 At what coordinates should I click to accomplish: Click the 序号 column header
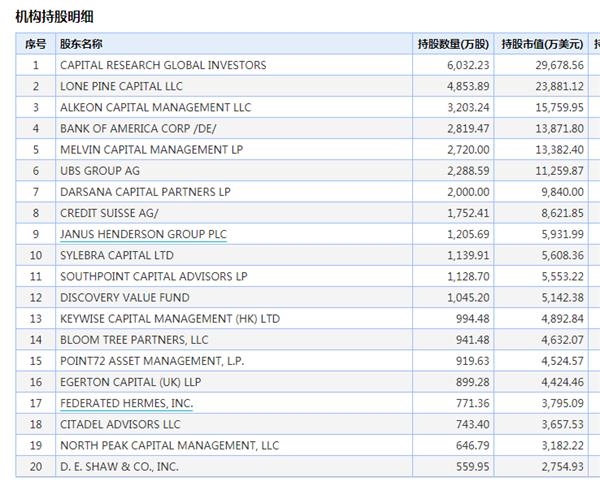click(36, 44)
